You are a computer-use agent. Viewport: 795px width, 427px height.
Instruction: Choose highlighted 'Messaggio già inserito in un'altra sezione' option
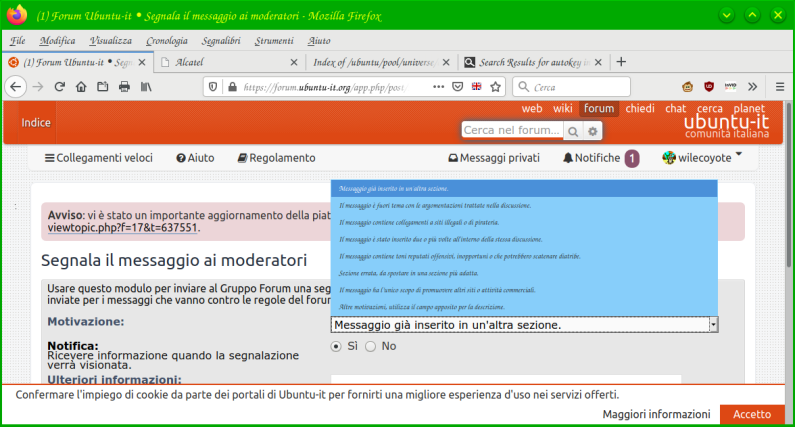524,189
